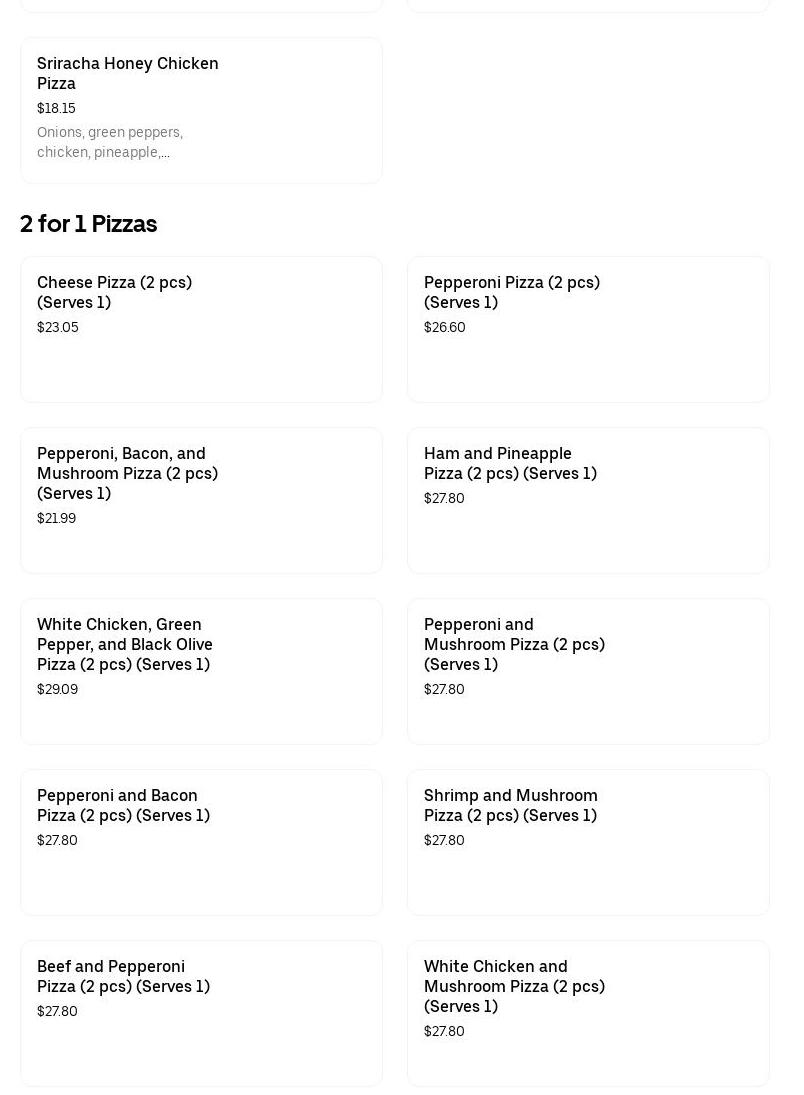Click the Ham and Pineapple Pizza price
Screen dimensions: 804x1095
(x=444, y=498)
